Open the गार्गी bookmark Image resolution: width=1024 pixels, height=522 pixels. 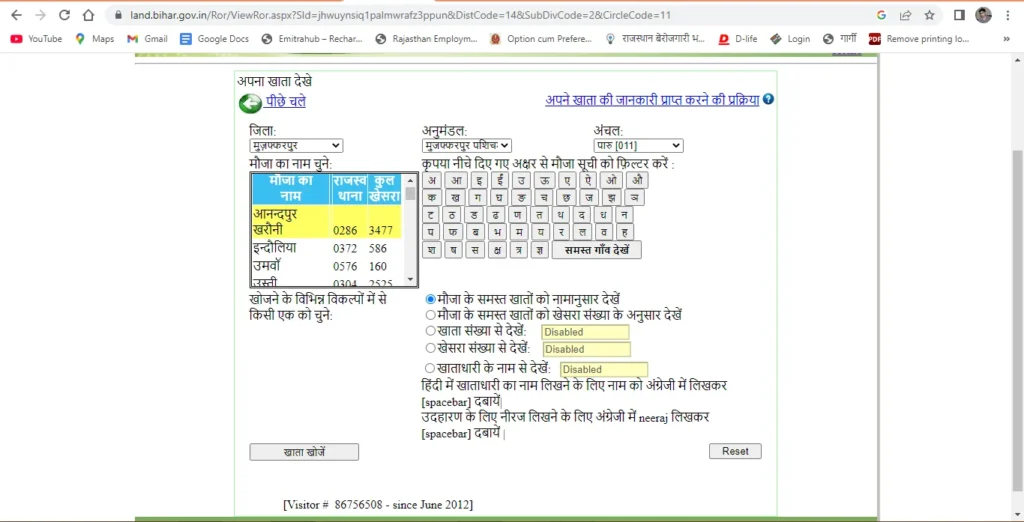tap(841, 39)
